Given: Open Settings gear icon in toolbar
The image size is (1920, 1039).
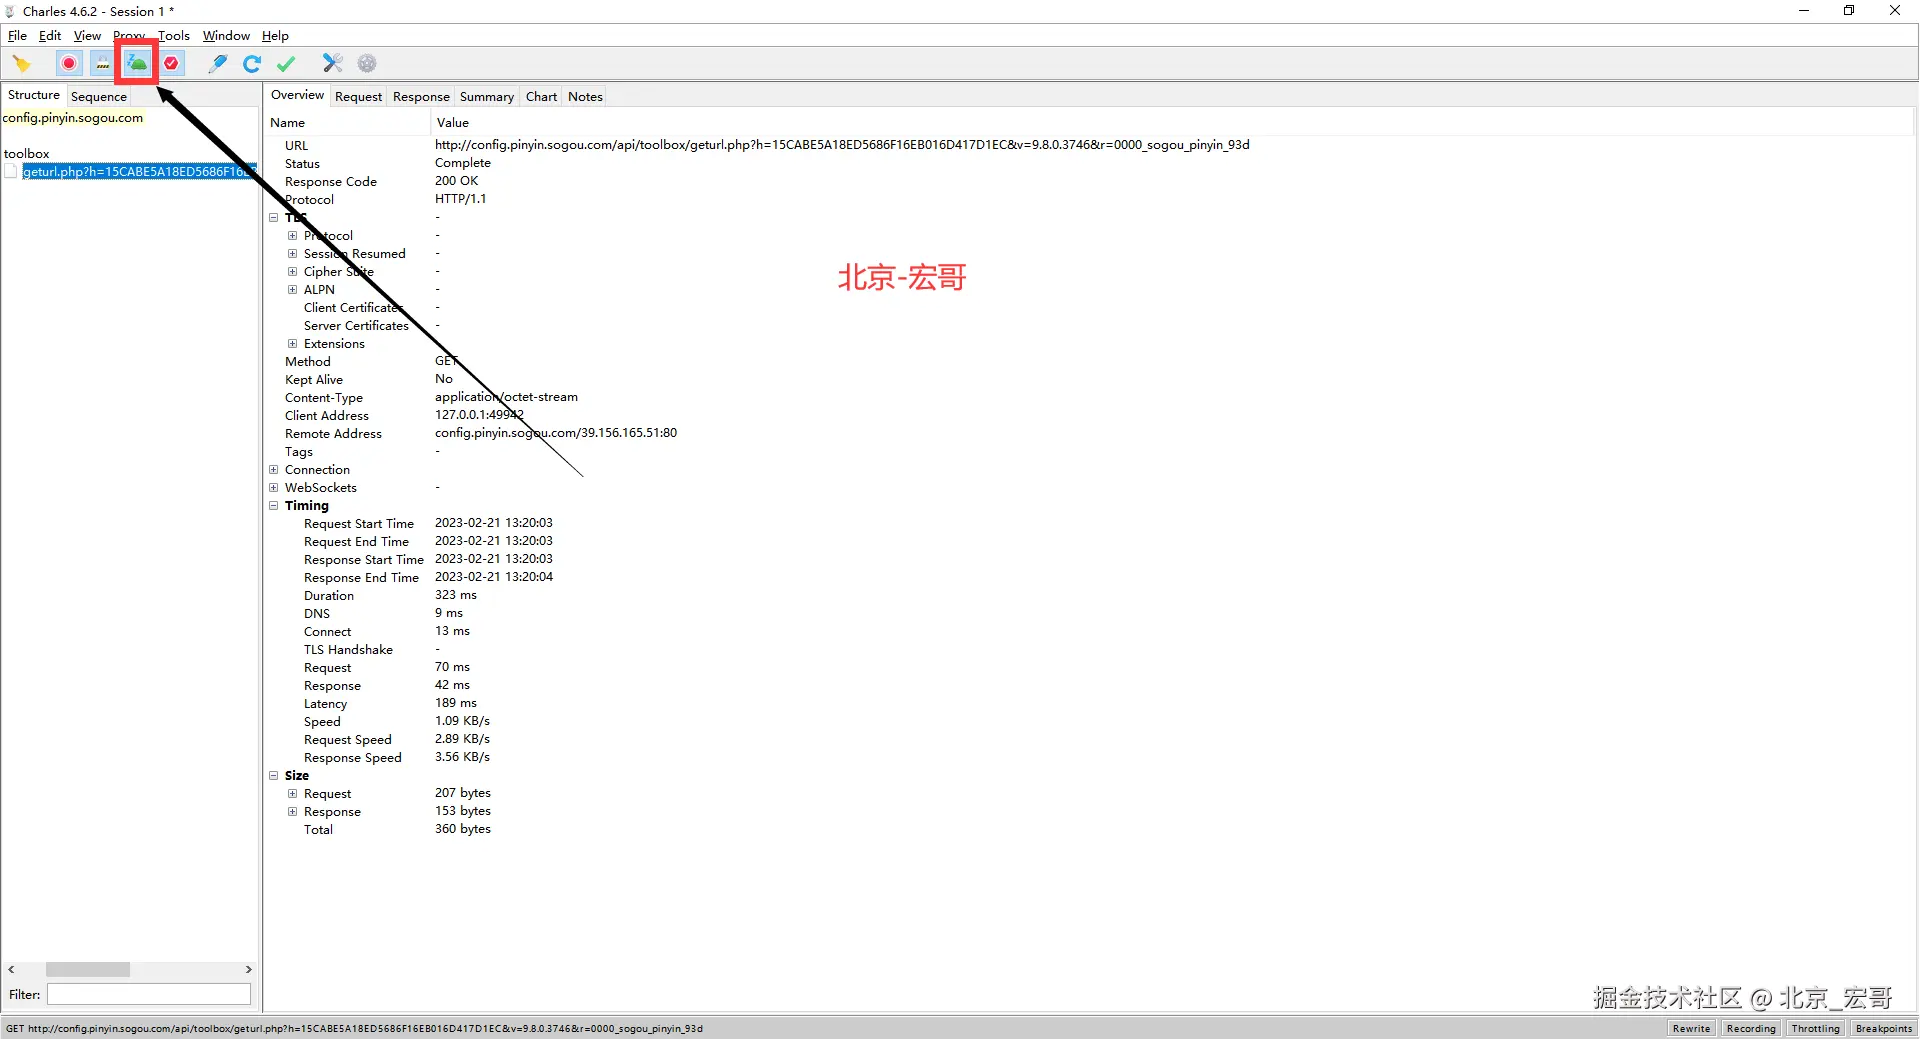Looking at the screenshot, I should coord(367,64).
